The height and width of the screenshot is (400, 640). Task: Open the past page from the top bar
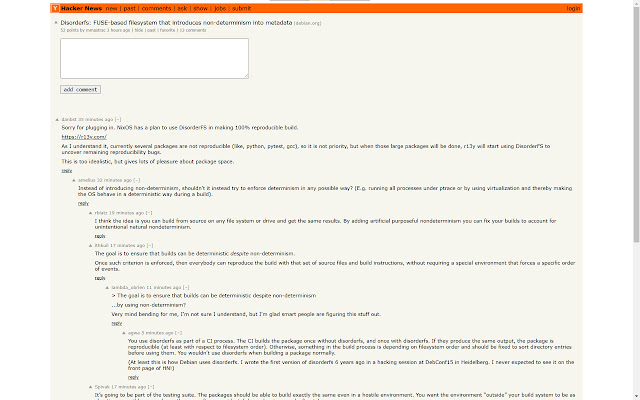(x=129, y=8)
